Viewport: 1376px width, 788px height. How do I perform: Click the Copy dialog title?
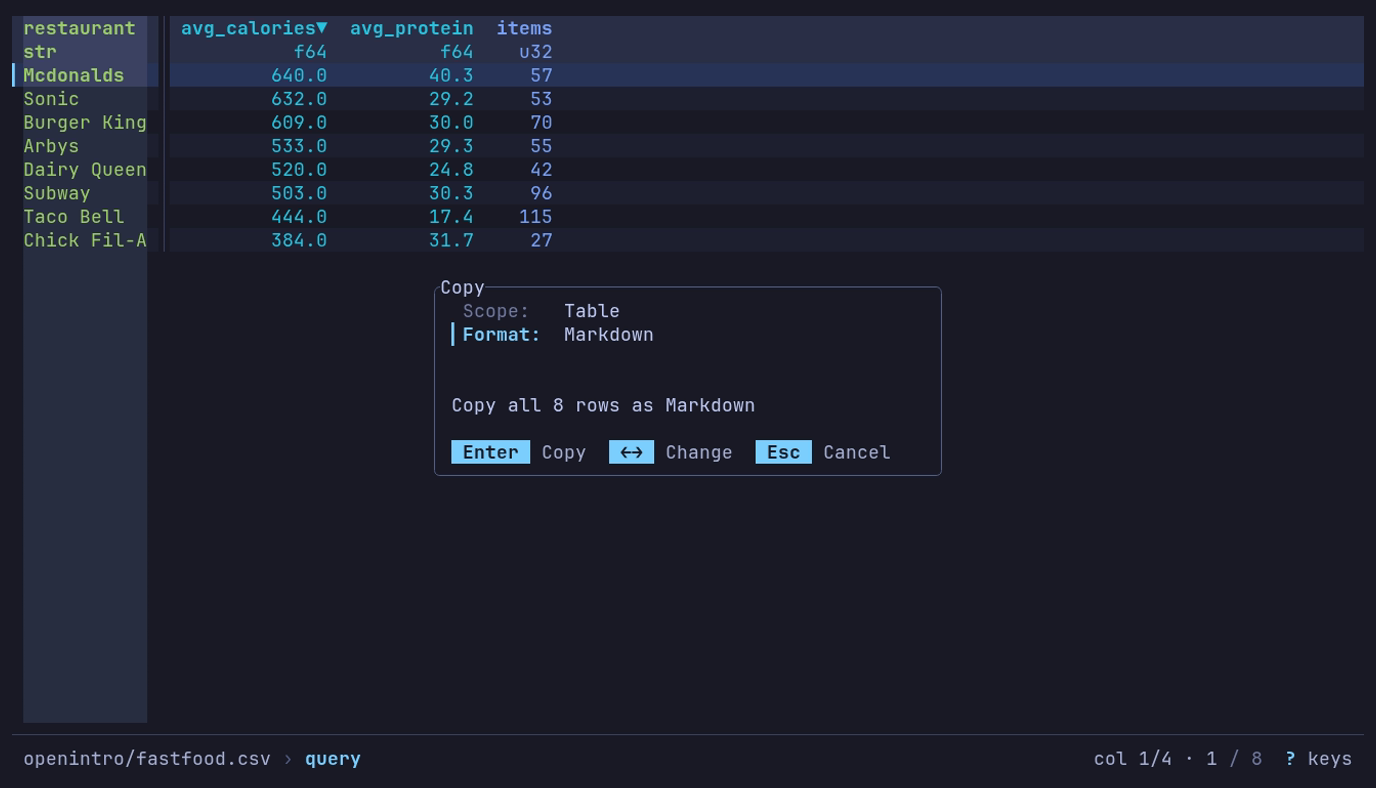pyautogui.click(x=462, y=288)
